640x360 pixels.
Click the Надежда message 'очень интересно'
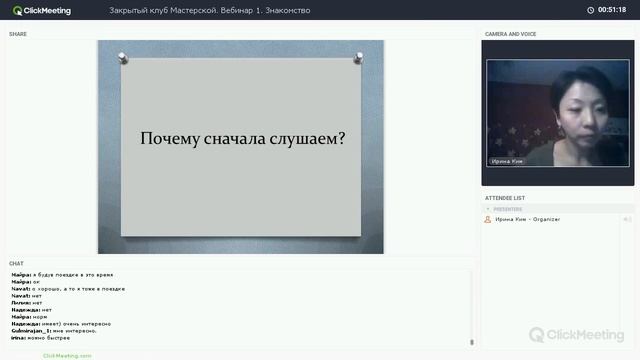[x=61, y=324]
